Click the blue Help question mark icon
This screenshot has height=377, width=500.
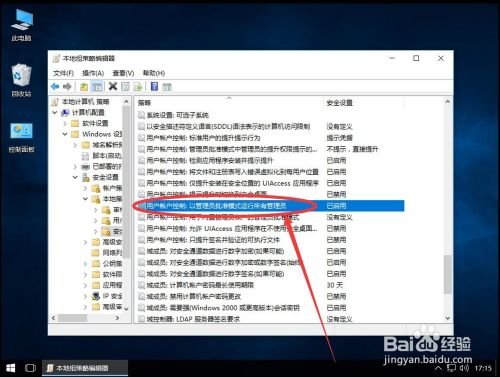point(154,86)
